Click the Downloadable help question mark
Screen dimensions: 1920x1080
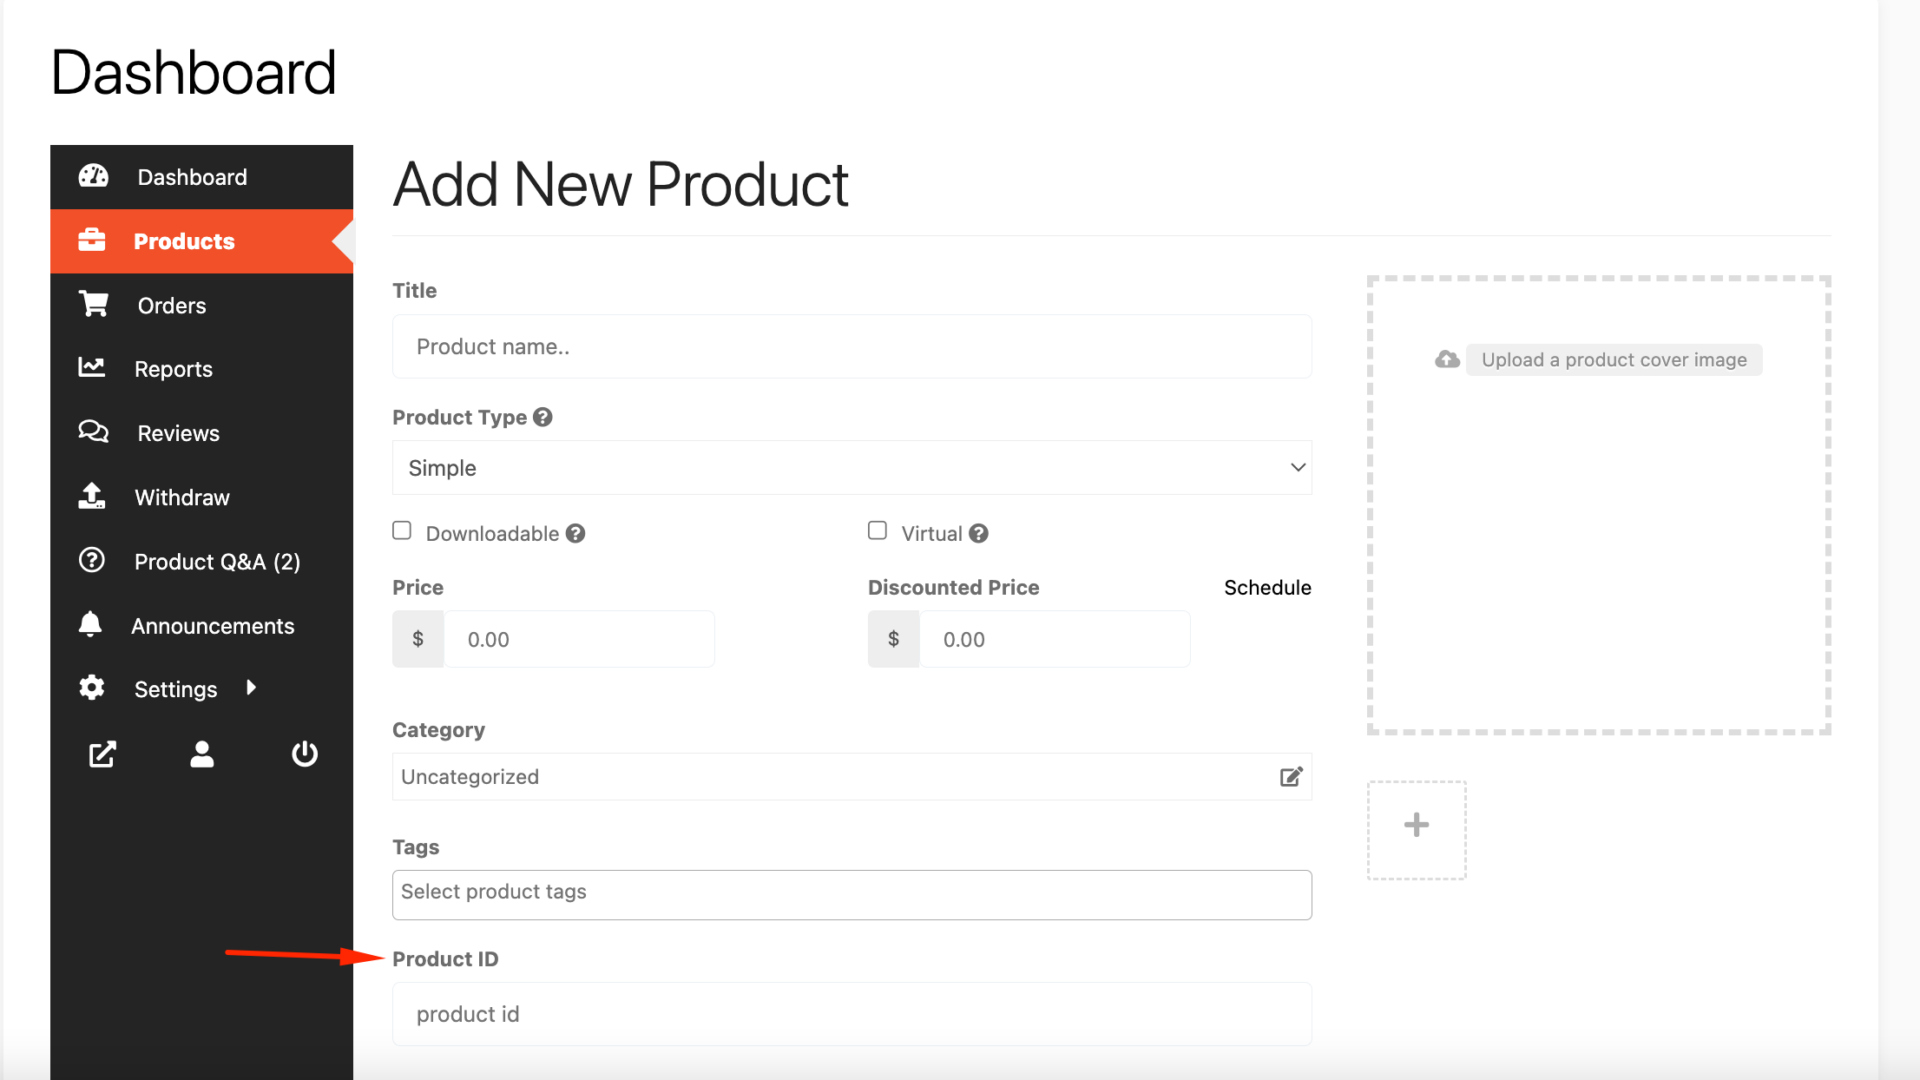click(x=575, y=533)
